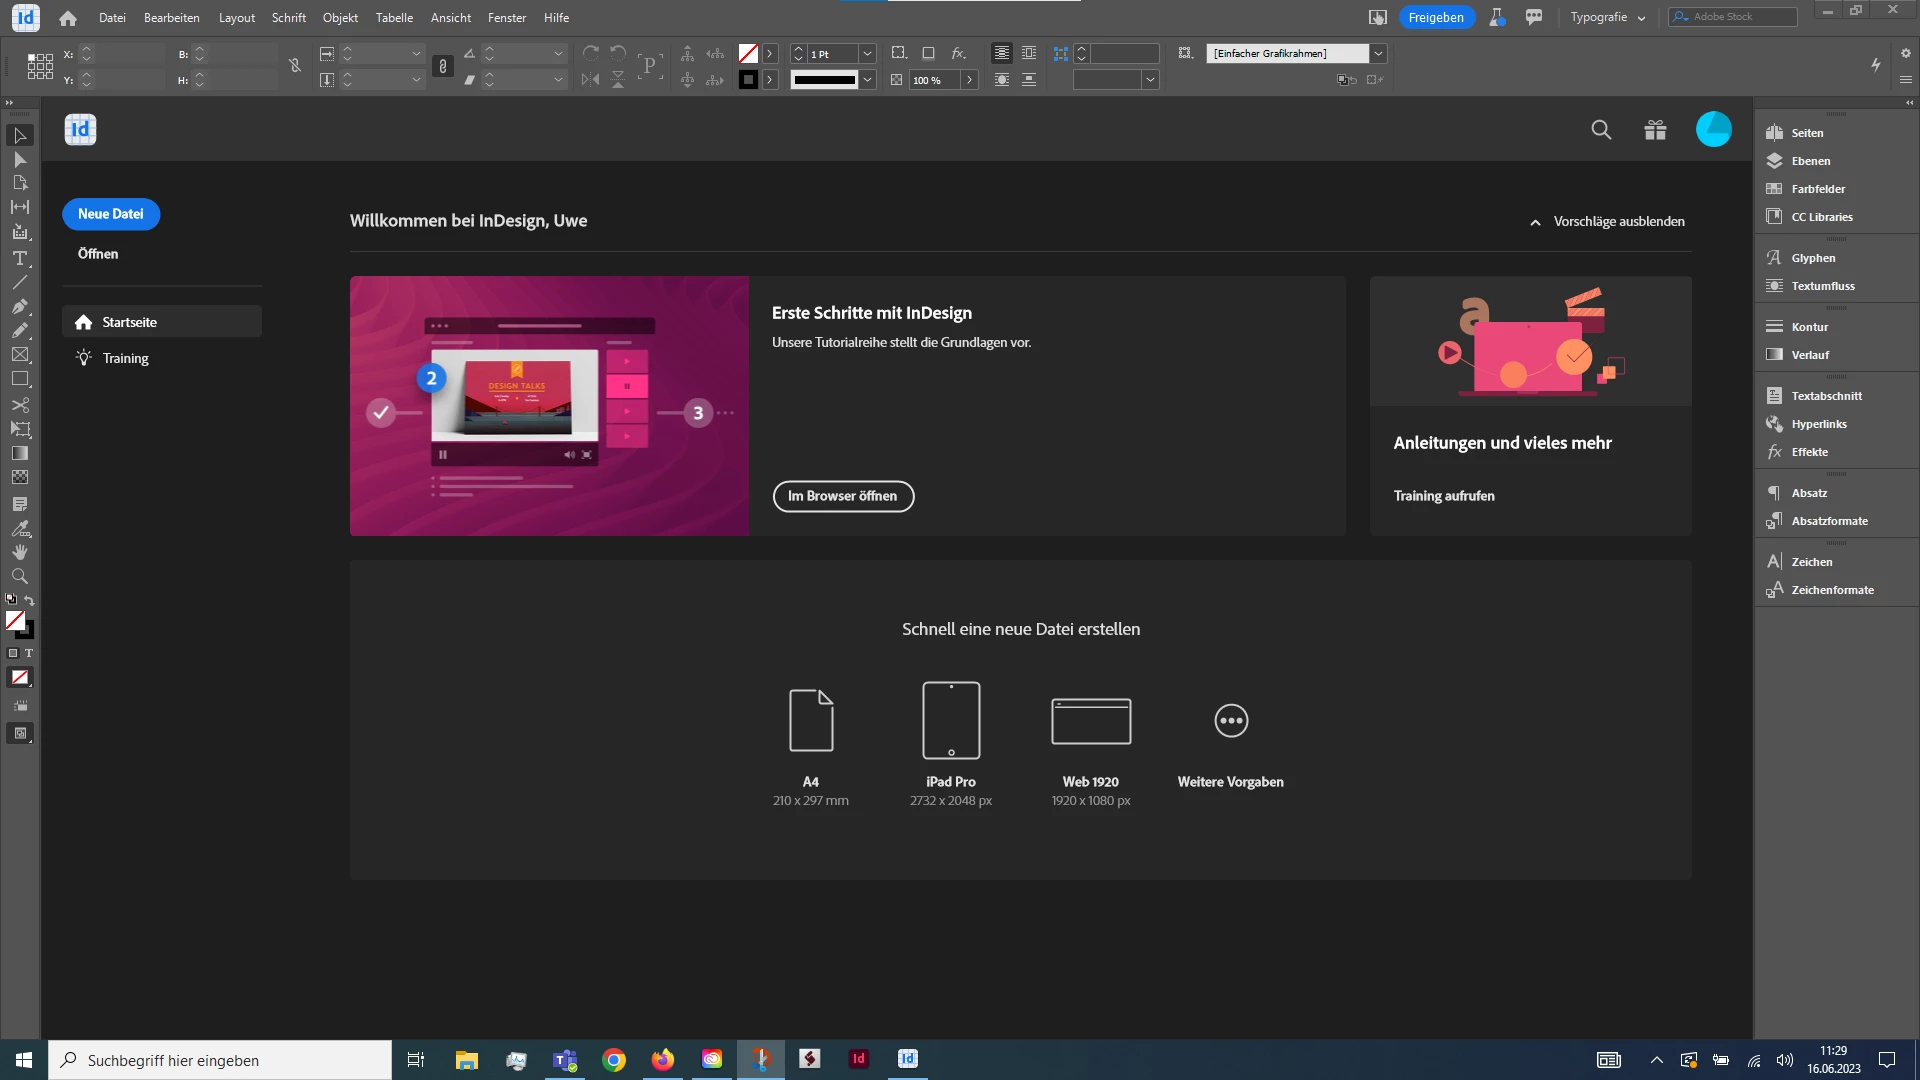Open the Glyphen panel
Image resolution: width=1920 pixels, height=1080 pixels.
click(1812, 258)
